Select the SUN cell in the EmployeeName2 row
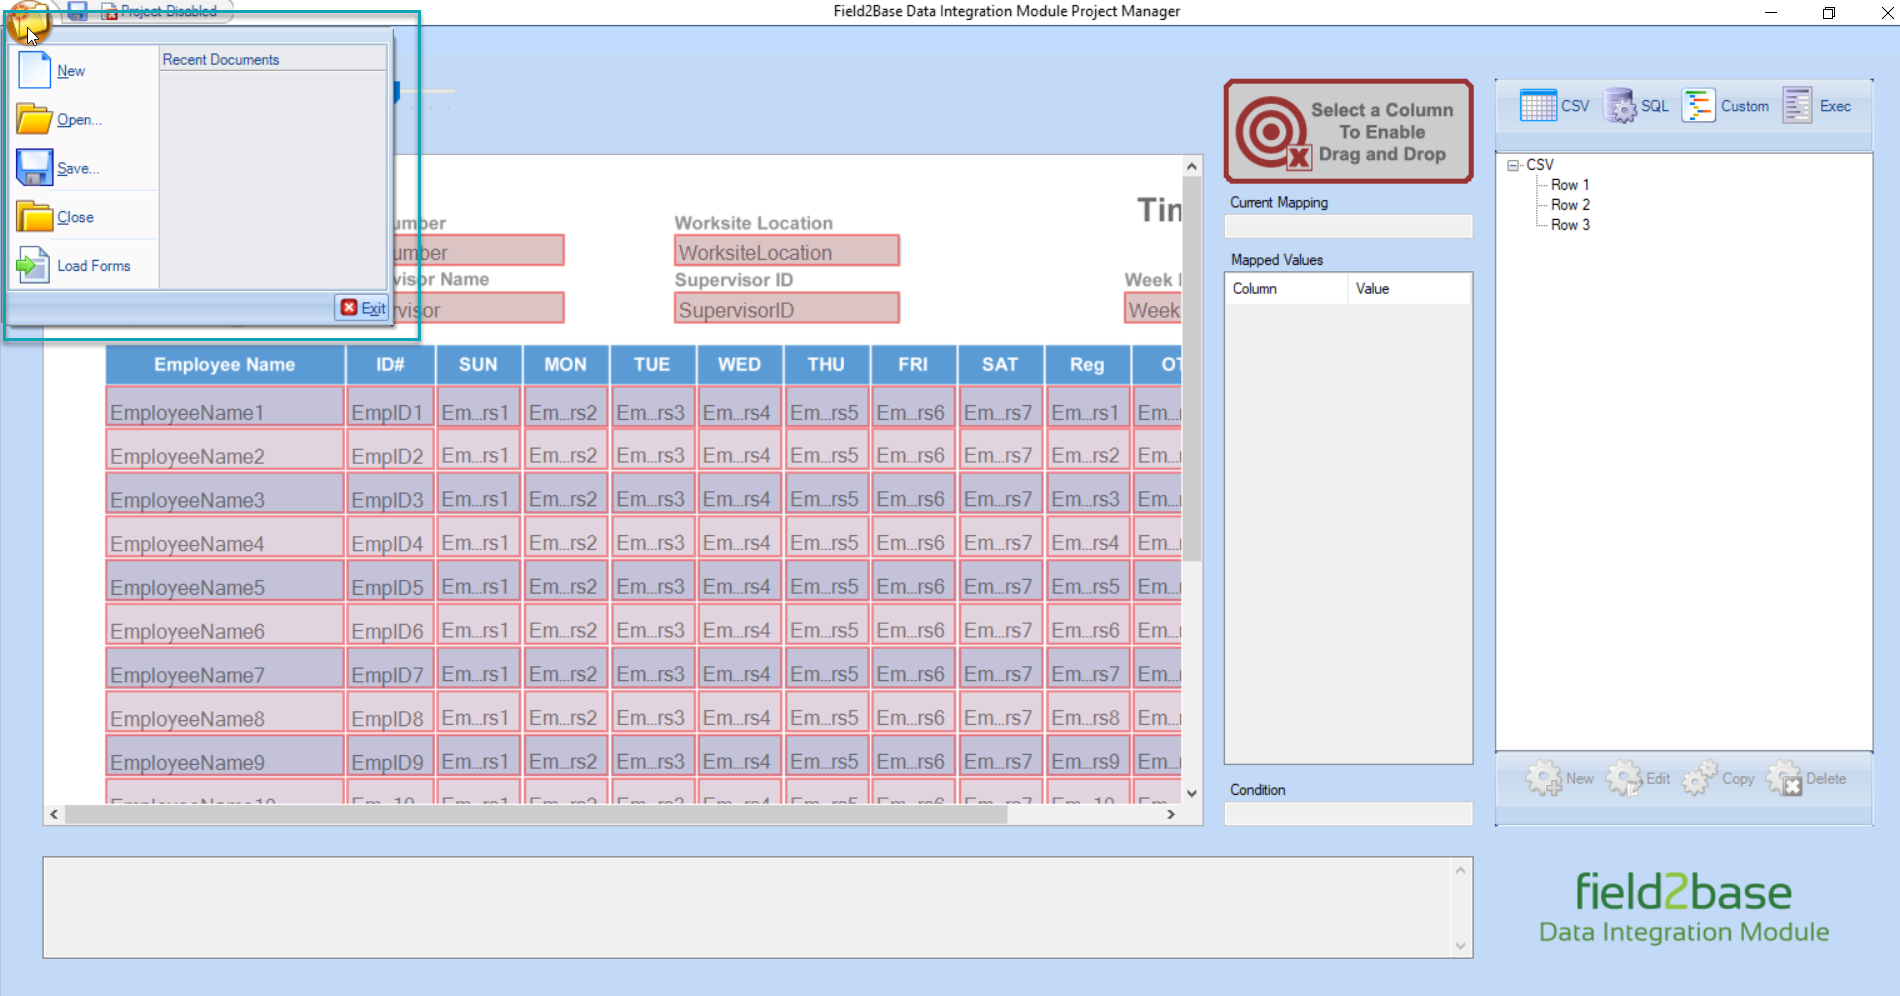This screenshot has height=996, width=1900. point(478,450)
